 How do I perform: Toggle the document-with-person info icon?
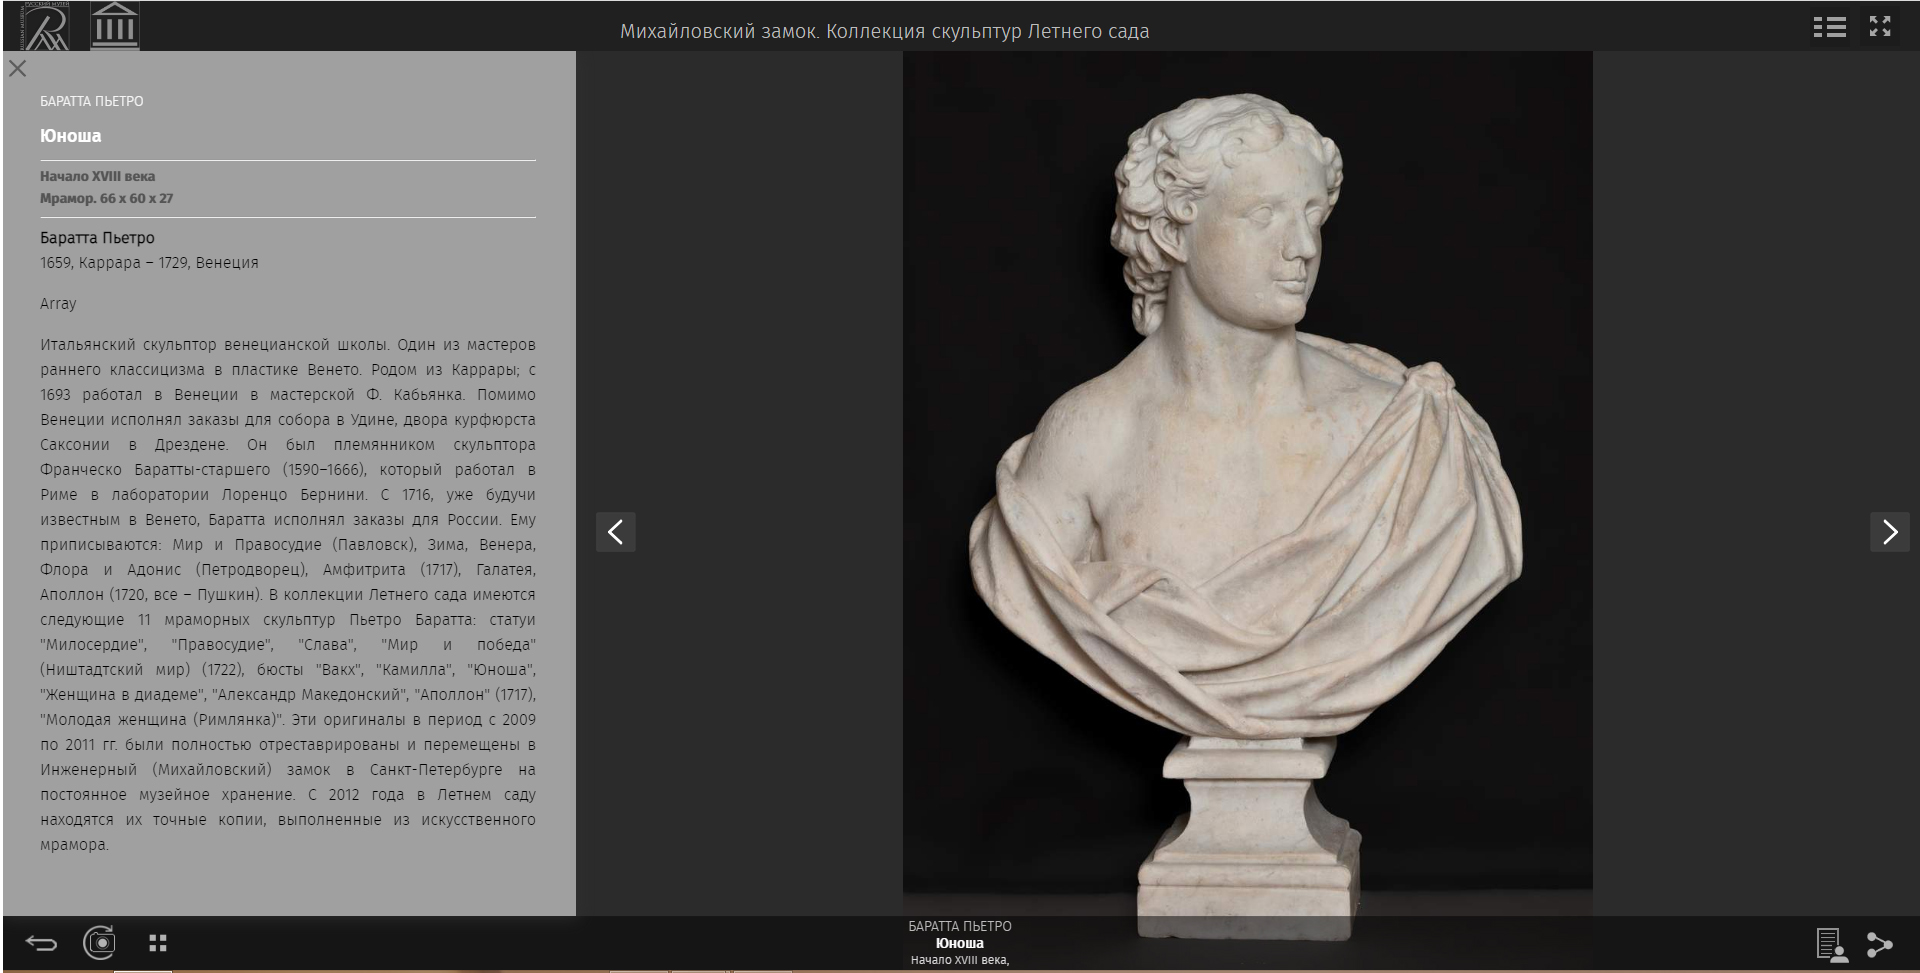click(x=1831, y=944)
